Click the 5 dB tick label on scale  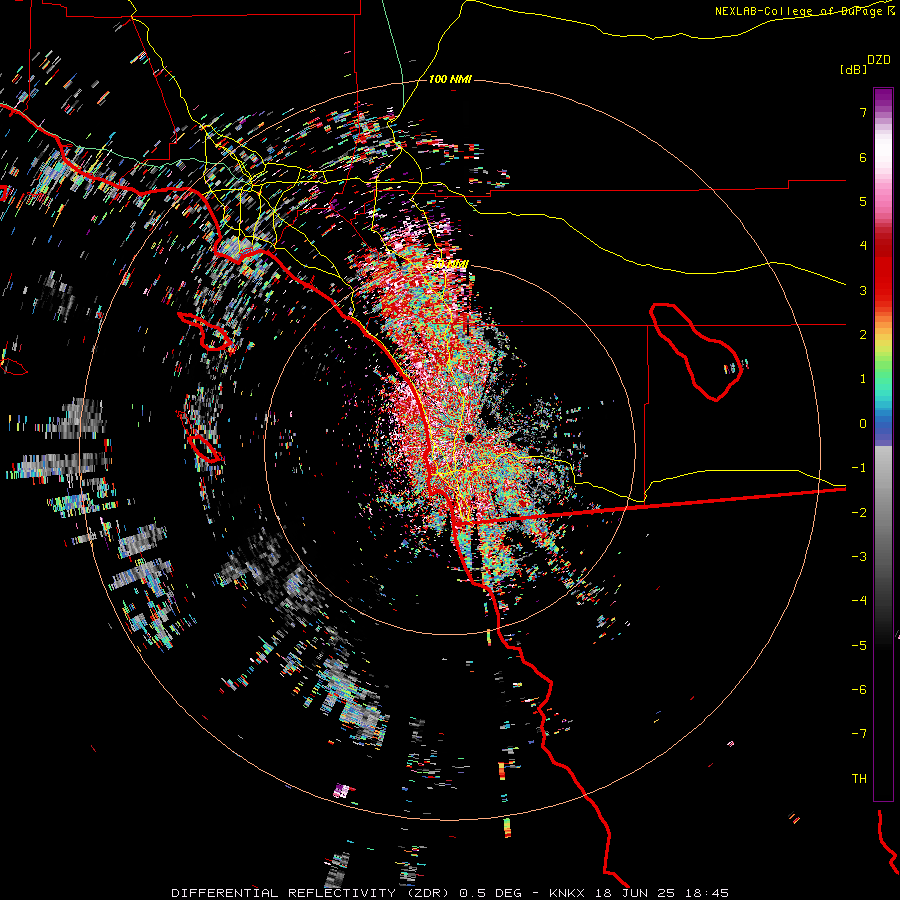click(x=863, y=201)
